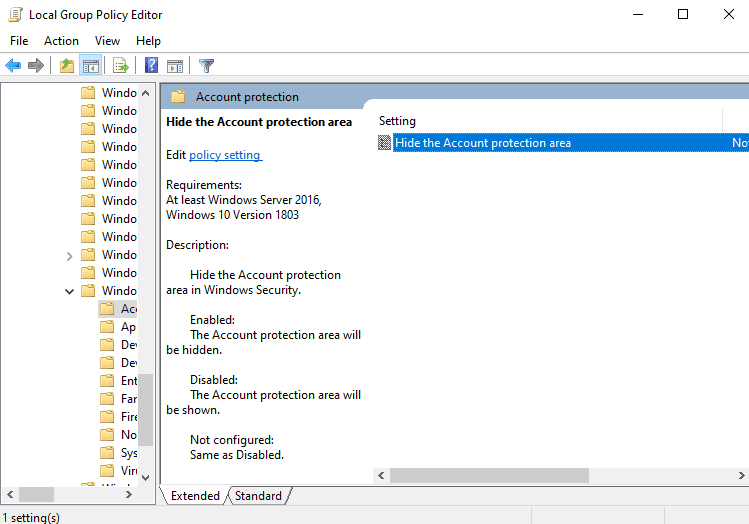Screen dimensions: 749x524
Task: Open the View menu
Action: tap(107, 41)
